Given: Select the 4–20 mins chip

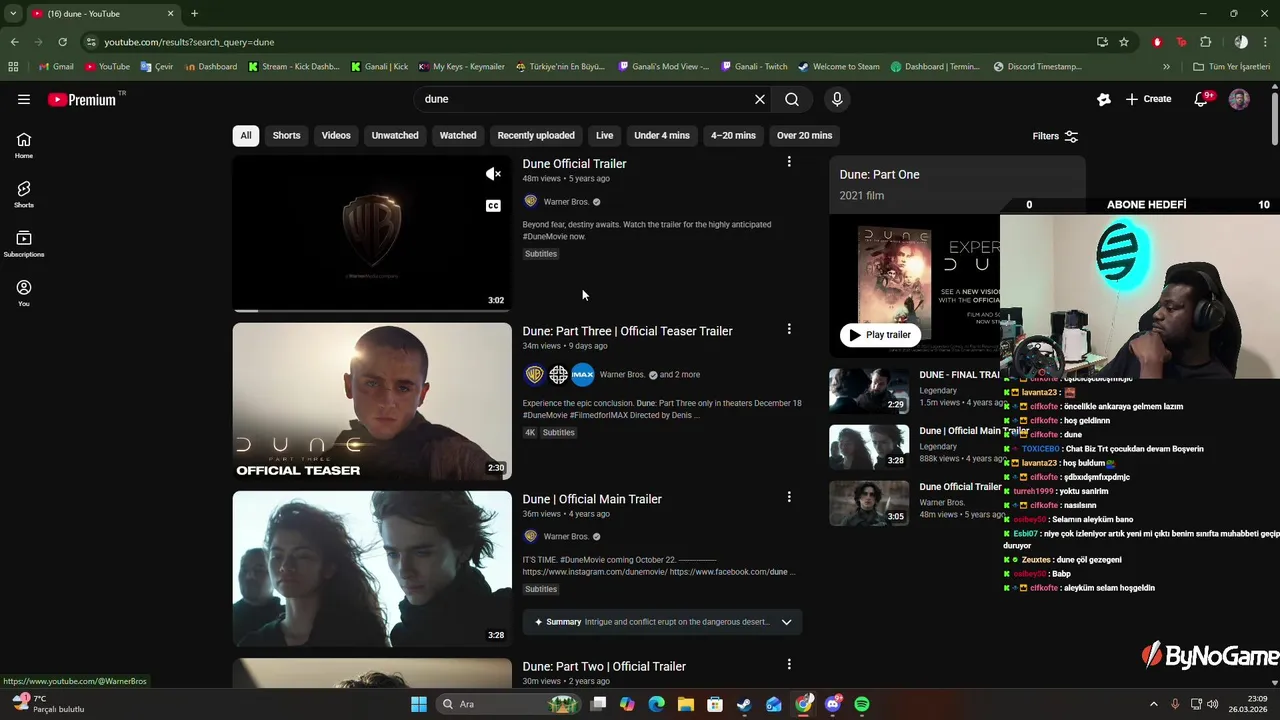Looking at the screenshot, I should coord(733,135).
